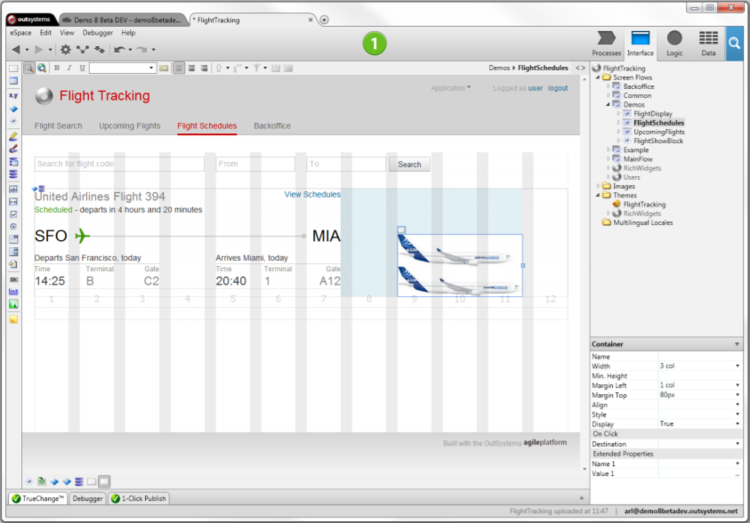
Task: Open the Margin Left property dropdown
Action: (x=737, y=385)
